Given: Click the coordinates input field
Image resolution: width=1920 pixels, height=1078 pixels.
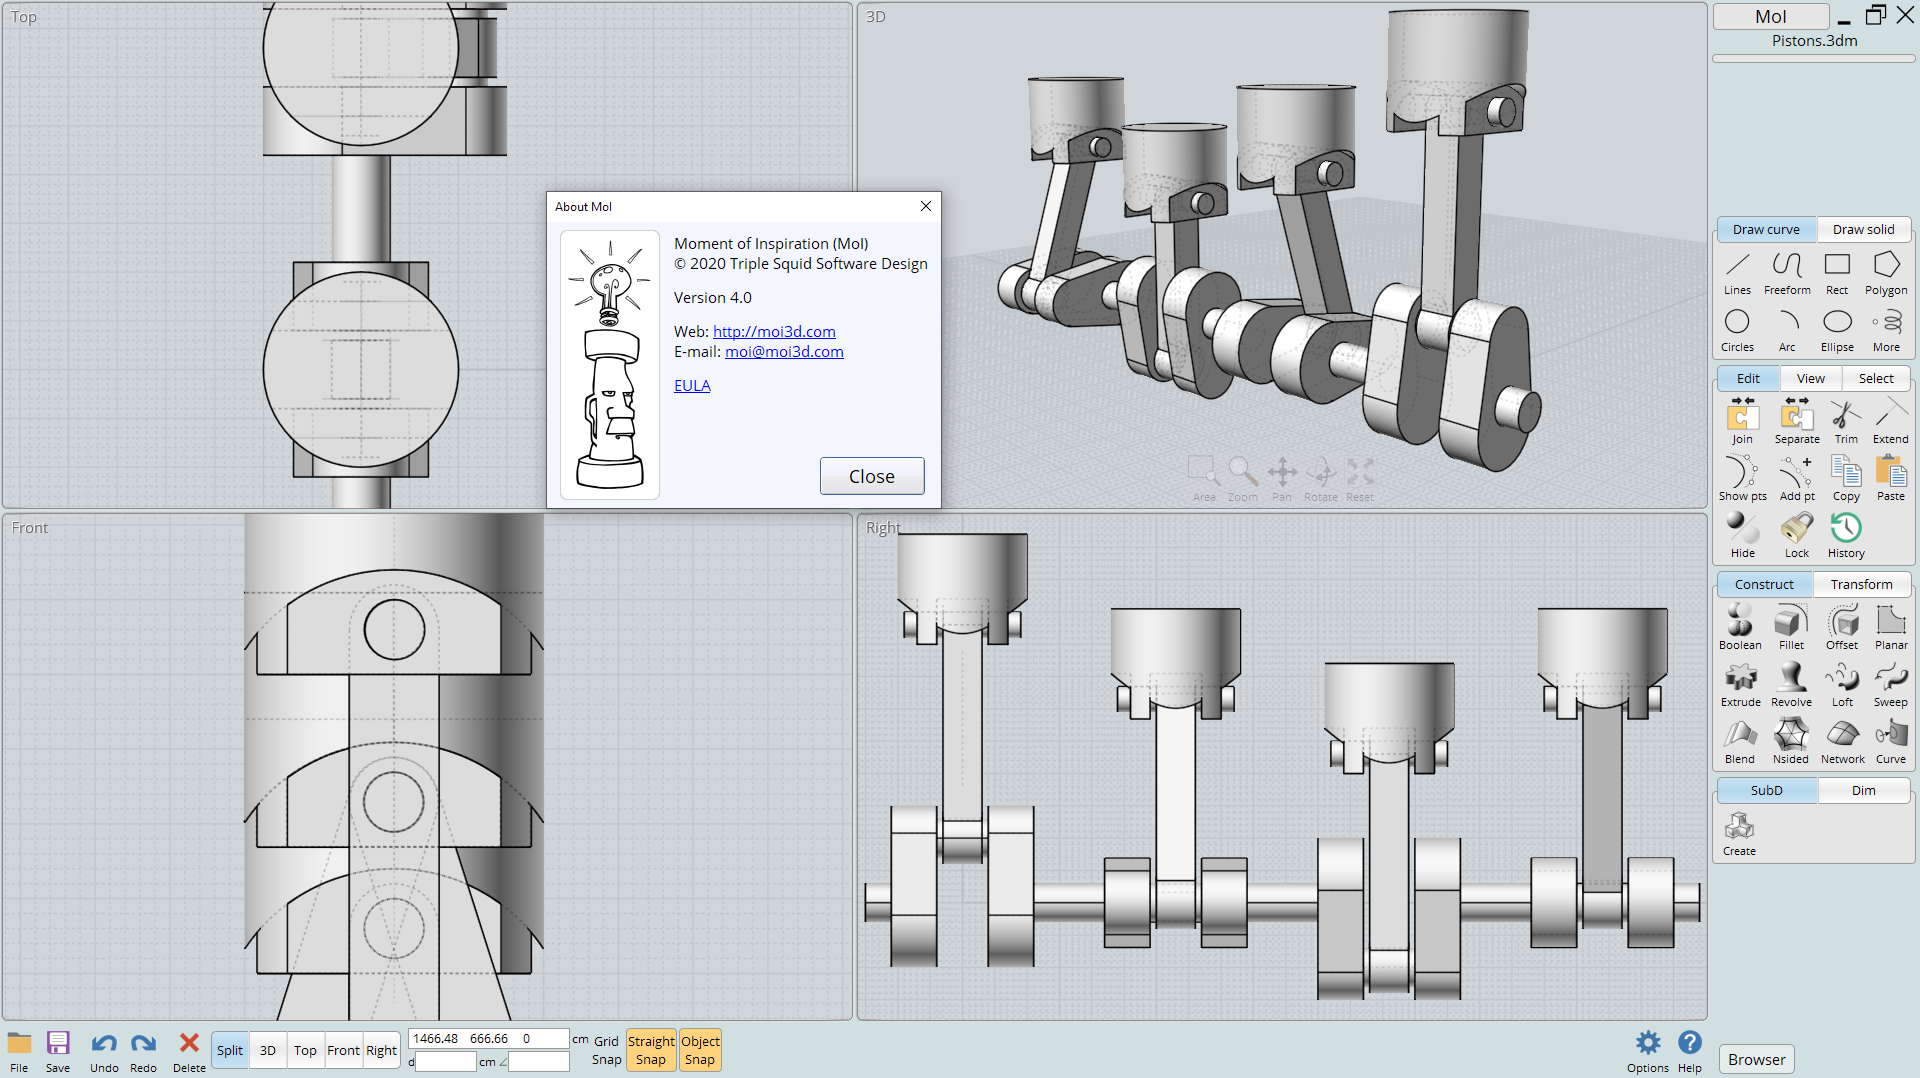Looking at the screenshot, I should click(488, 1039).
